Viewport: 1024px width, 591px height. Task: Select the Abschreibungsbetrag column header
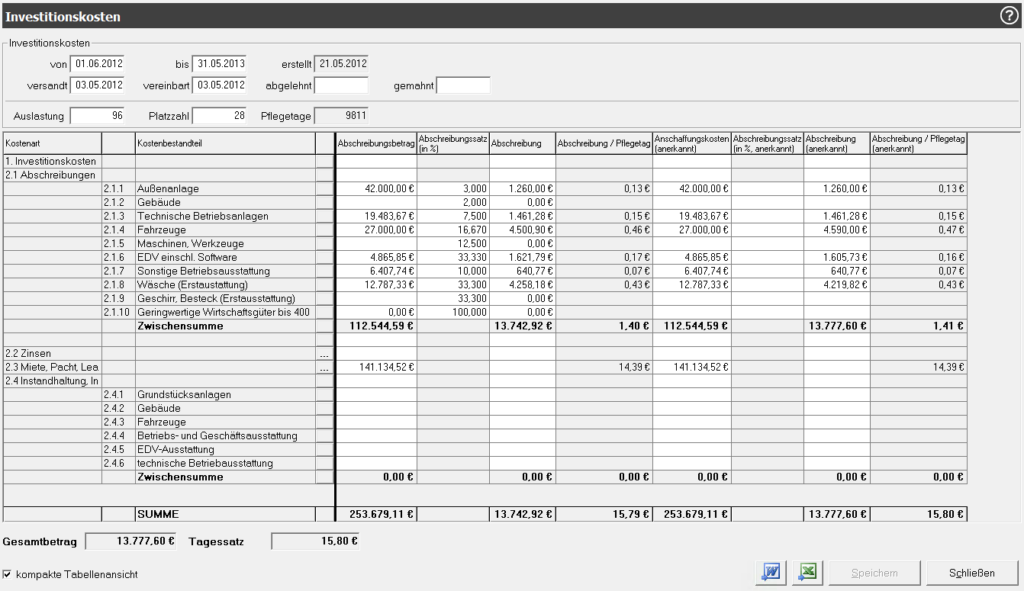click(x=376, y=144)
